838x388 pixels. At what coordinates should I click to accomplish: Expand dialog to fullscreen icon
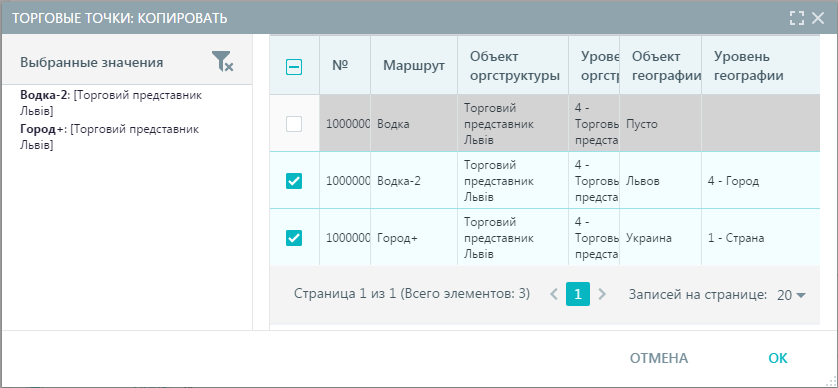click(796, 18)
